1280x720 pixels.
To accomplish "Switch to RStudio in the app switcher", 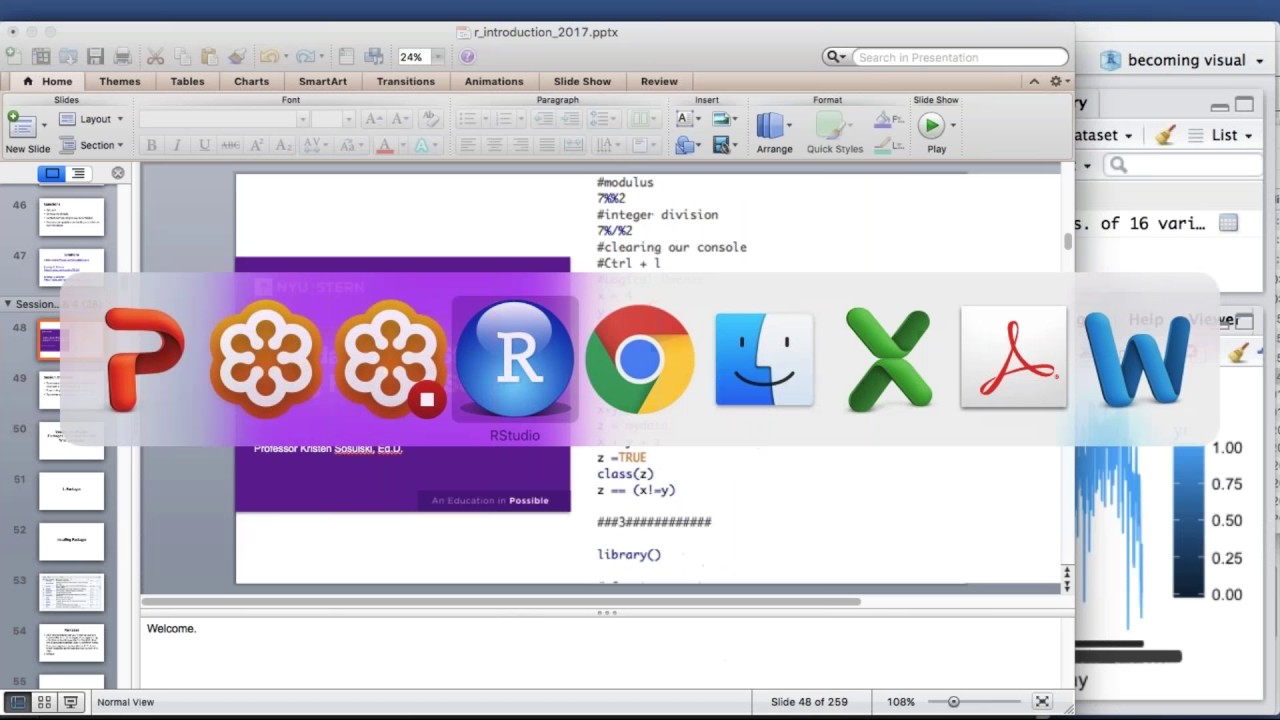I will pos(514,358).
